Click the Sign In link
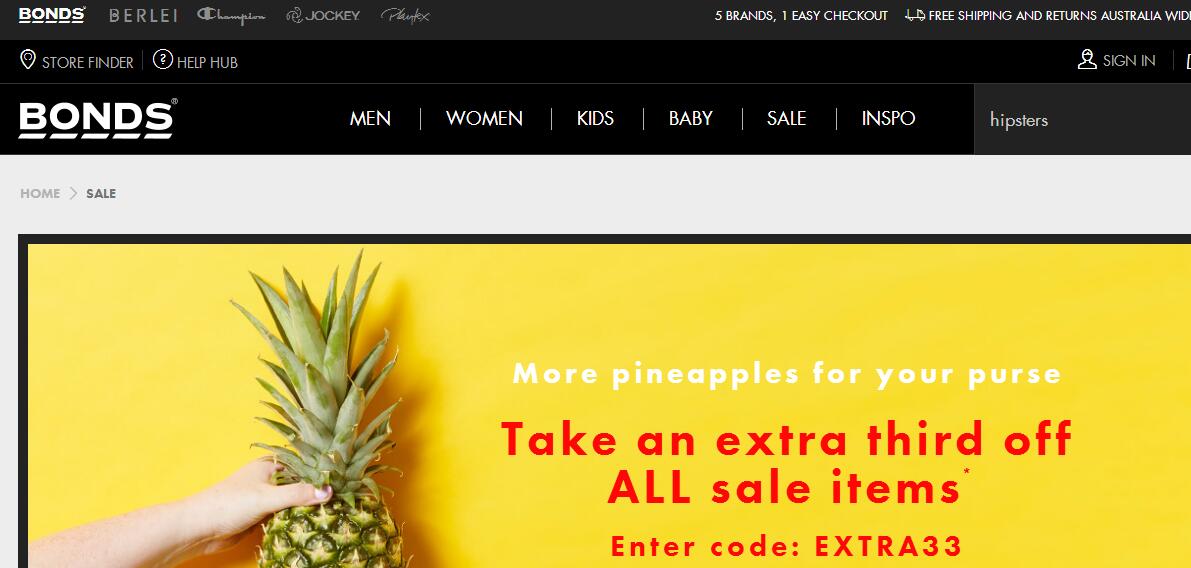Image resolution: width=1191 pixels, height=568 pixels. coord(1129,61)
